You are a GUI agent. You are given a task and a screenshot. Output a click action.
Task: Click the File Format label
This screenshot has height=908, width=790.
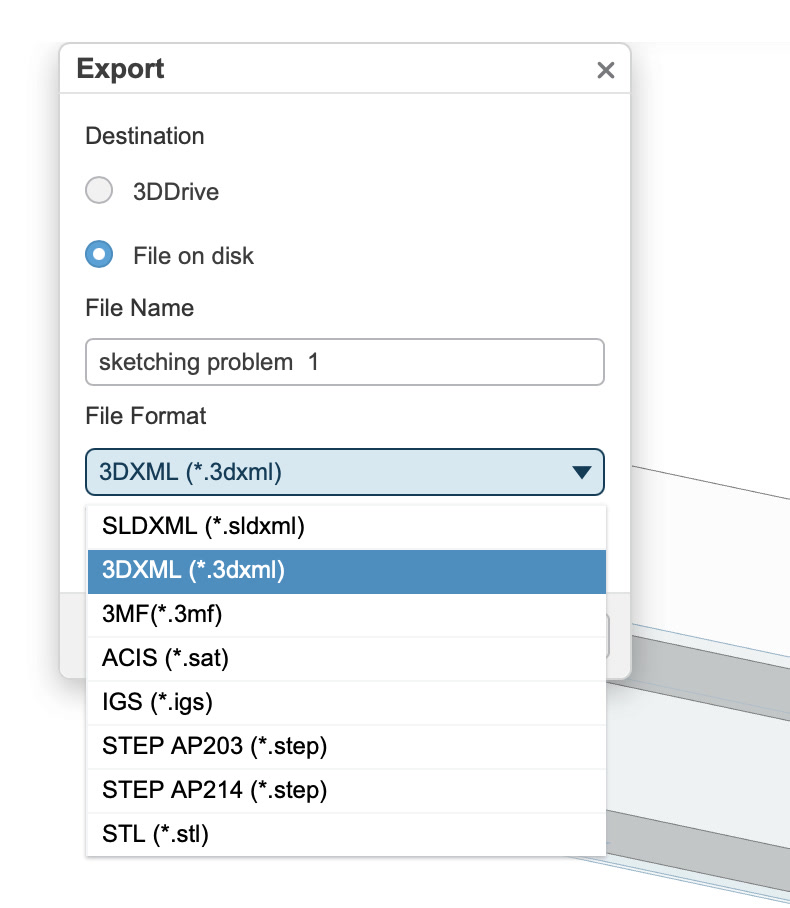point(146,414)
